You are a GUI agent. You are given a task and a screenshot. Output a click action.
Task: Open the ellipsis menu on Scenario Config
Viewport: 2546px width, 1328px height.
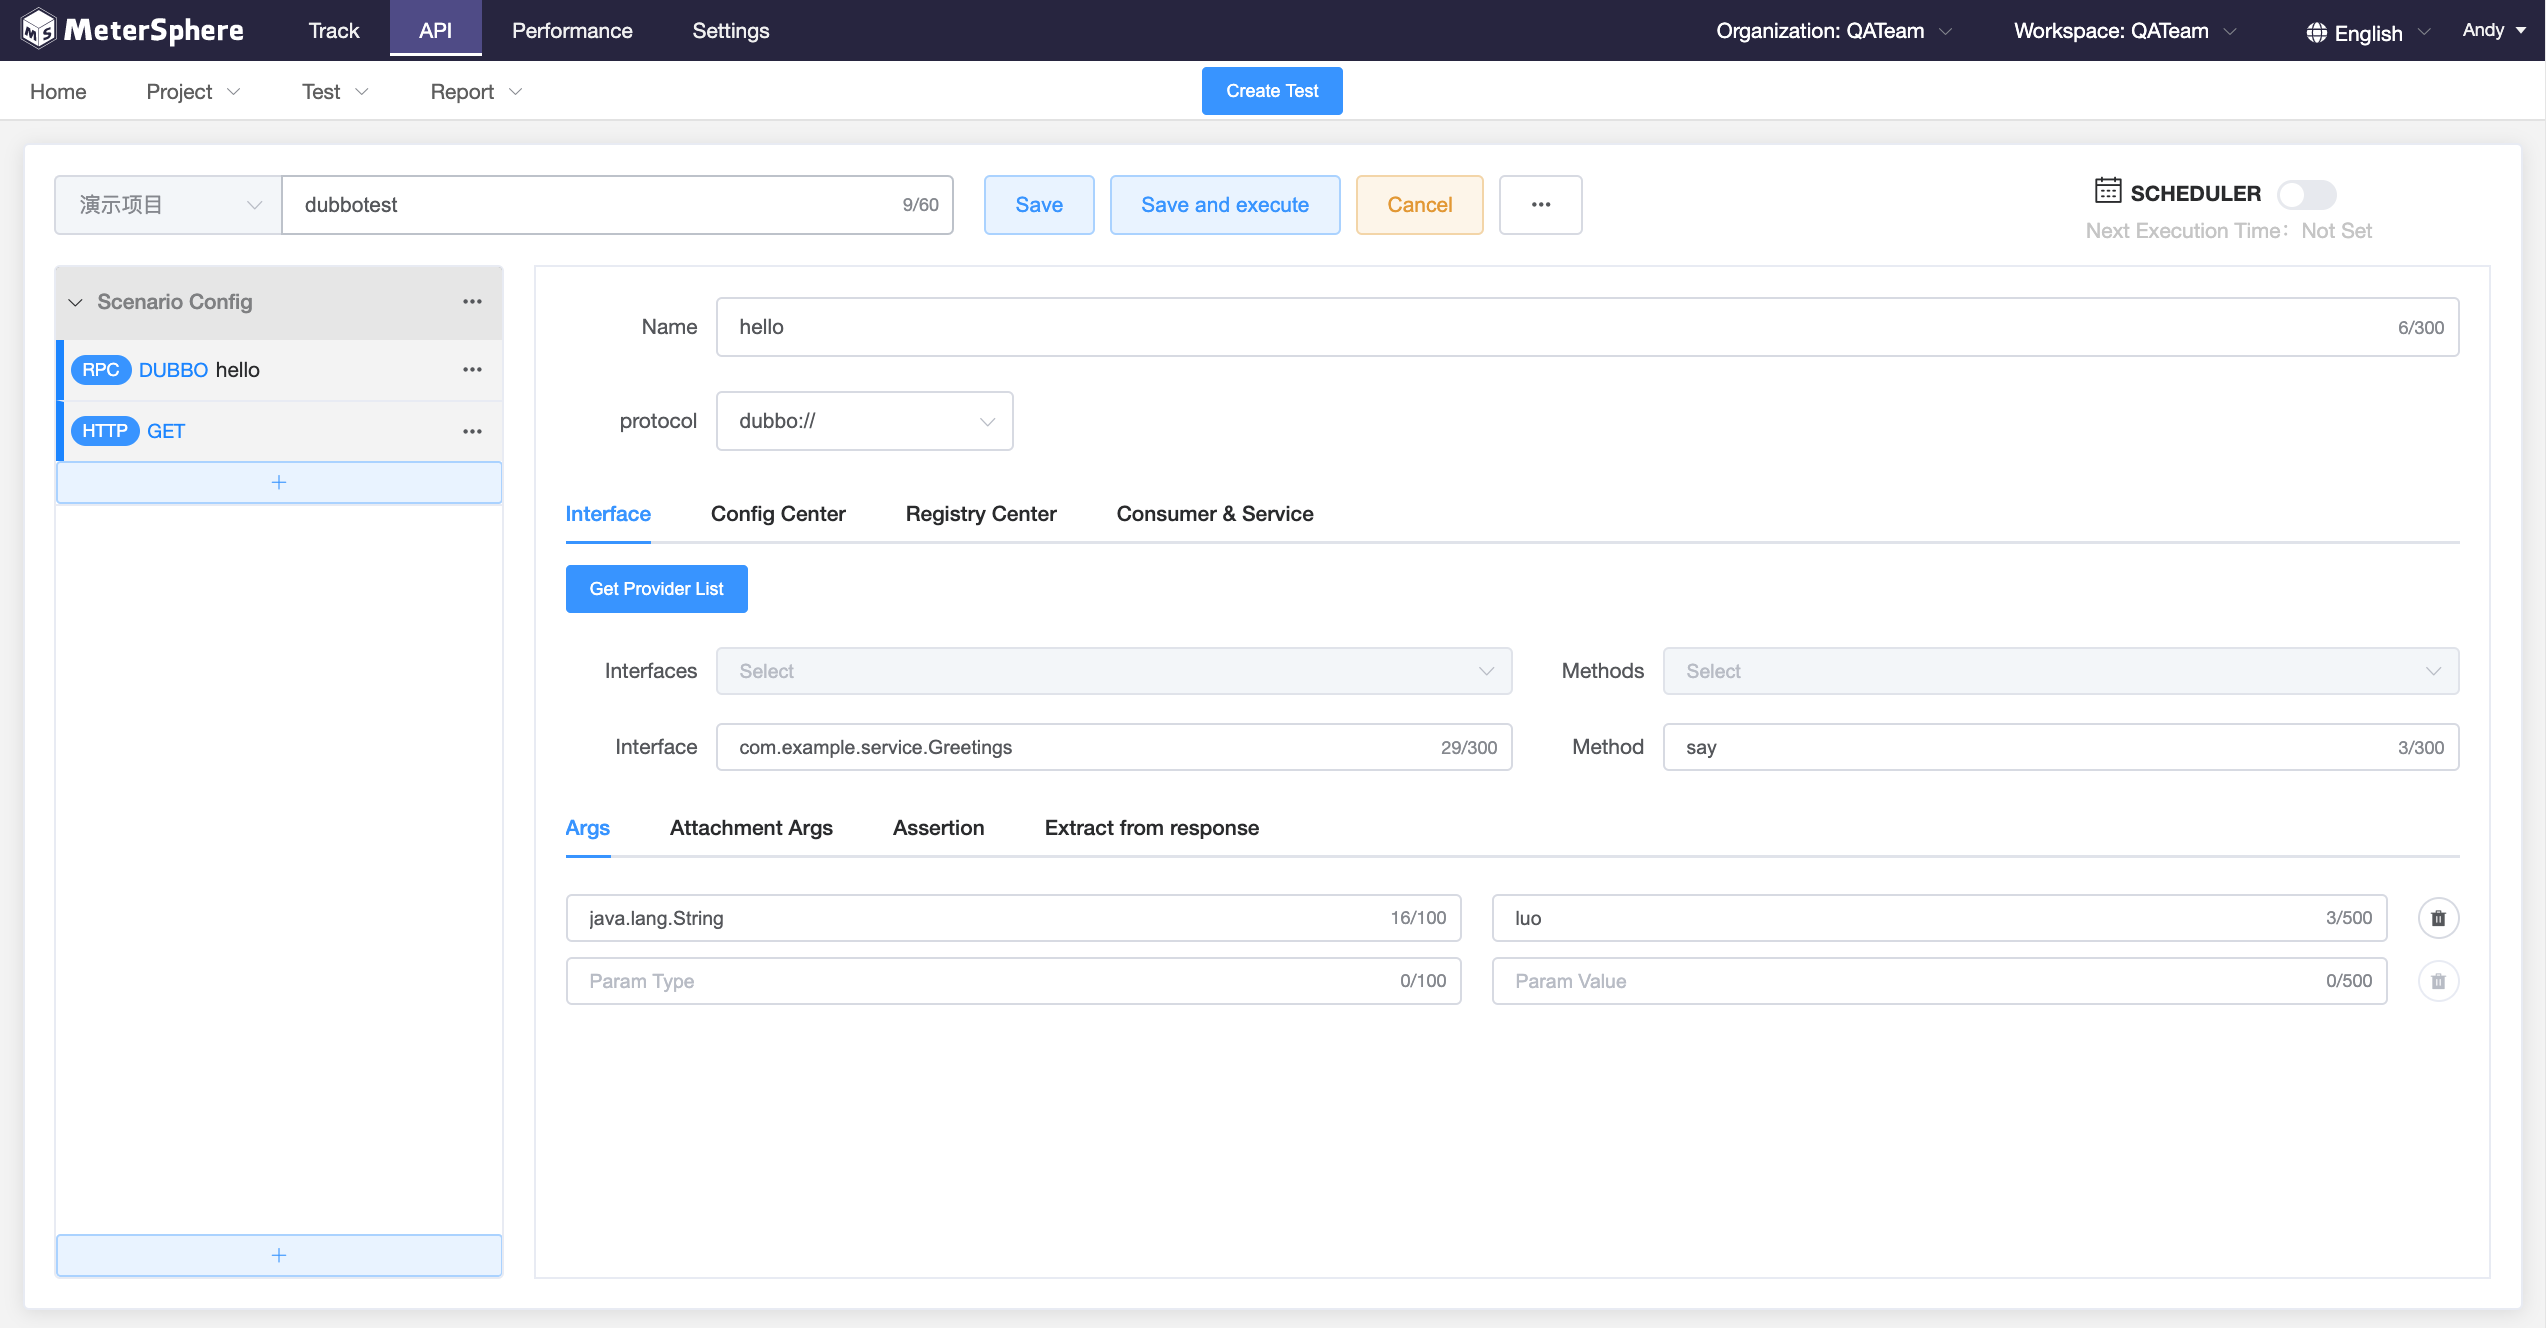472,301
